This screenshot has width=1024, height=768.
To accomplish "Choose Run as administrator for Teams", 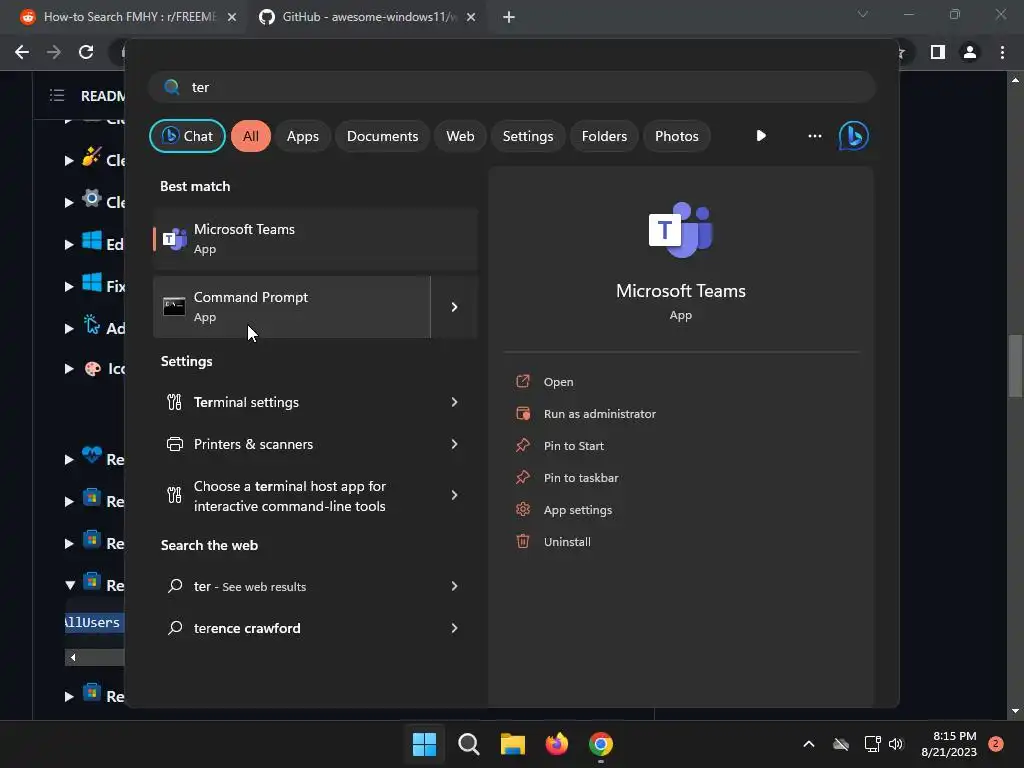I will [x=600, y=414].
